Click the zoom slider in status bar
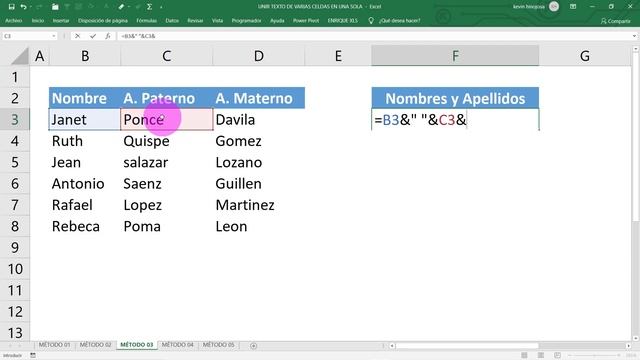The image size is (640, 360). pyautogui.click(x=595, y=356)
